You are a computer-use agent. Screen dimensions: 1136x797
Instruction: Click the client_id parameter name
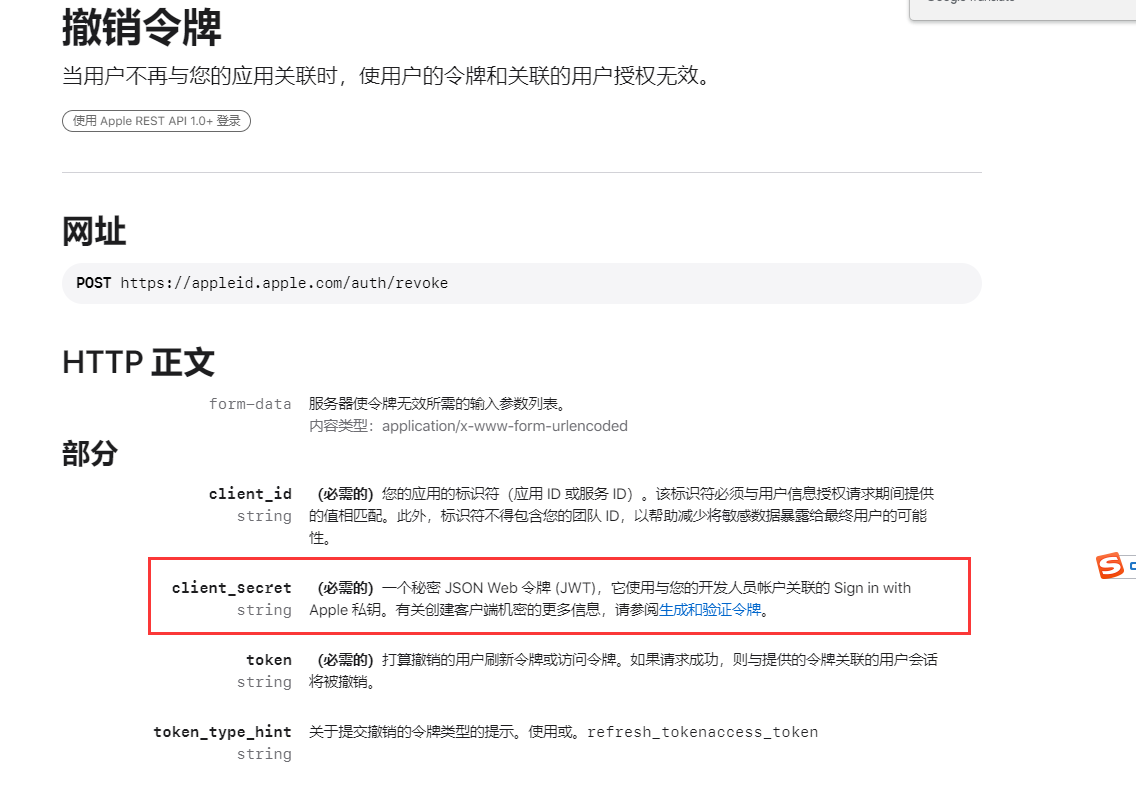[x=250, y=494]
